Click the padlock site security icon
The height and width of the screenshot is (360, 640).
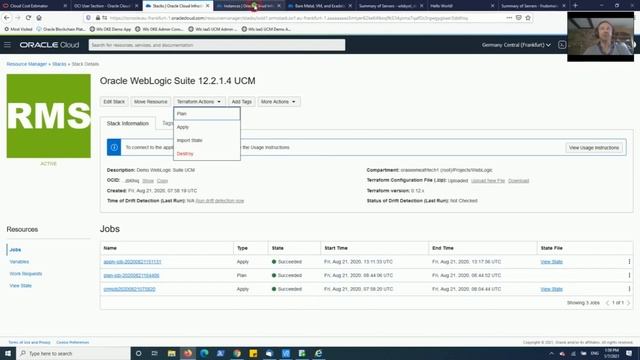pos(98,18)
